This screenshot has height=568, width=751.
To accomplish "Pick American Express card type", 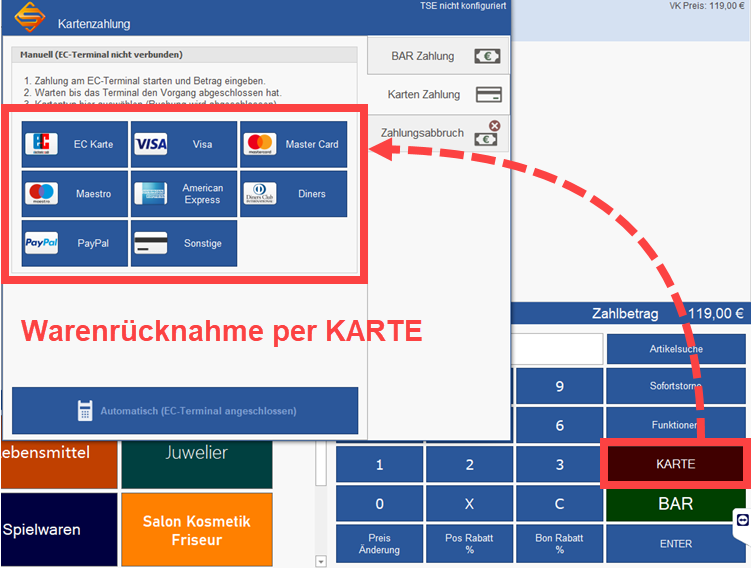I will click(x=184, y=193).
